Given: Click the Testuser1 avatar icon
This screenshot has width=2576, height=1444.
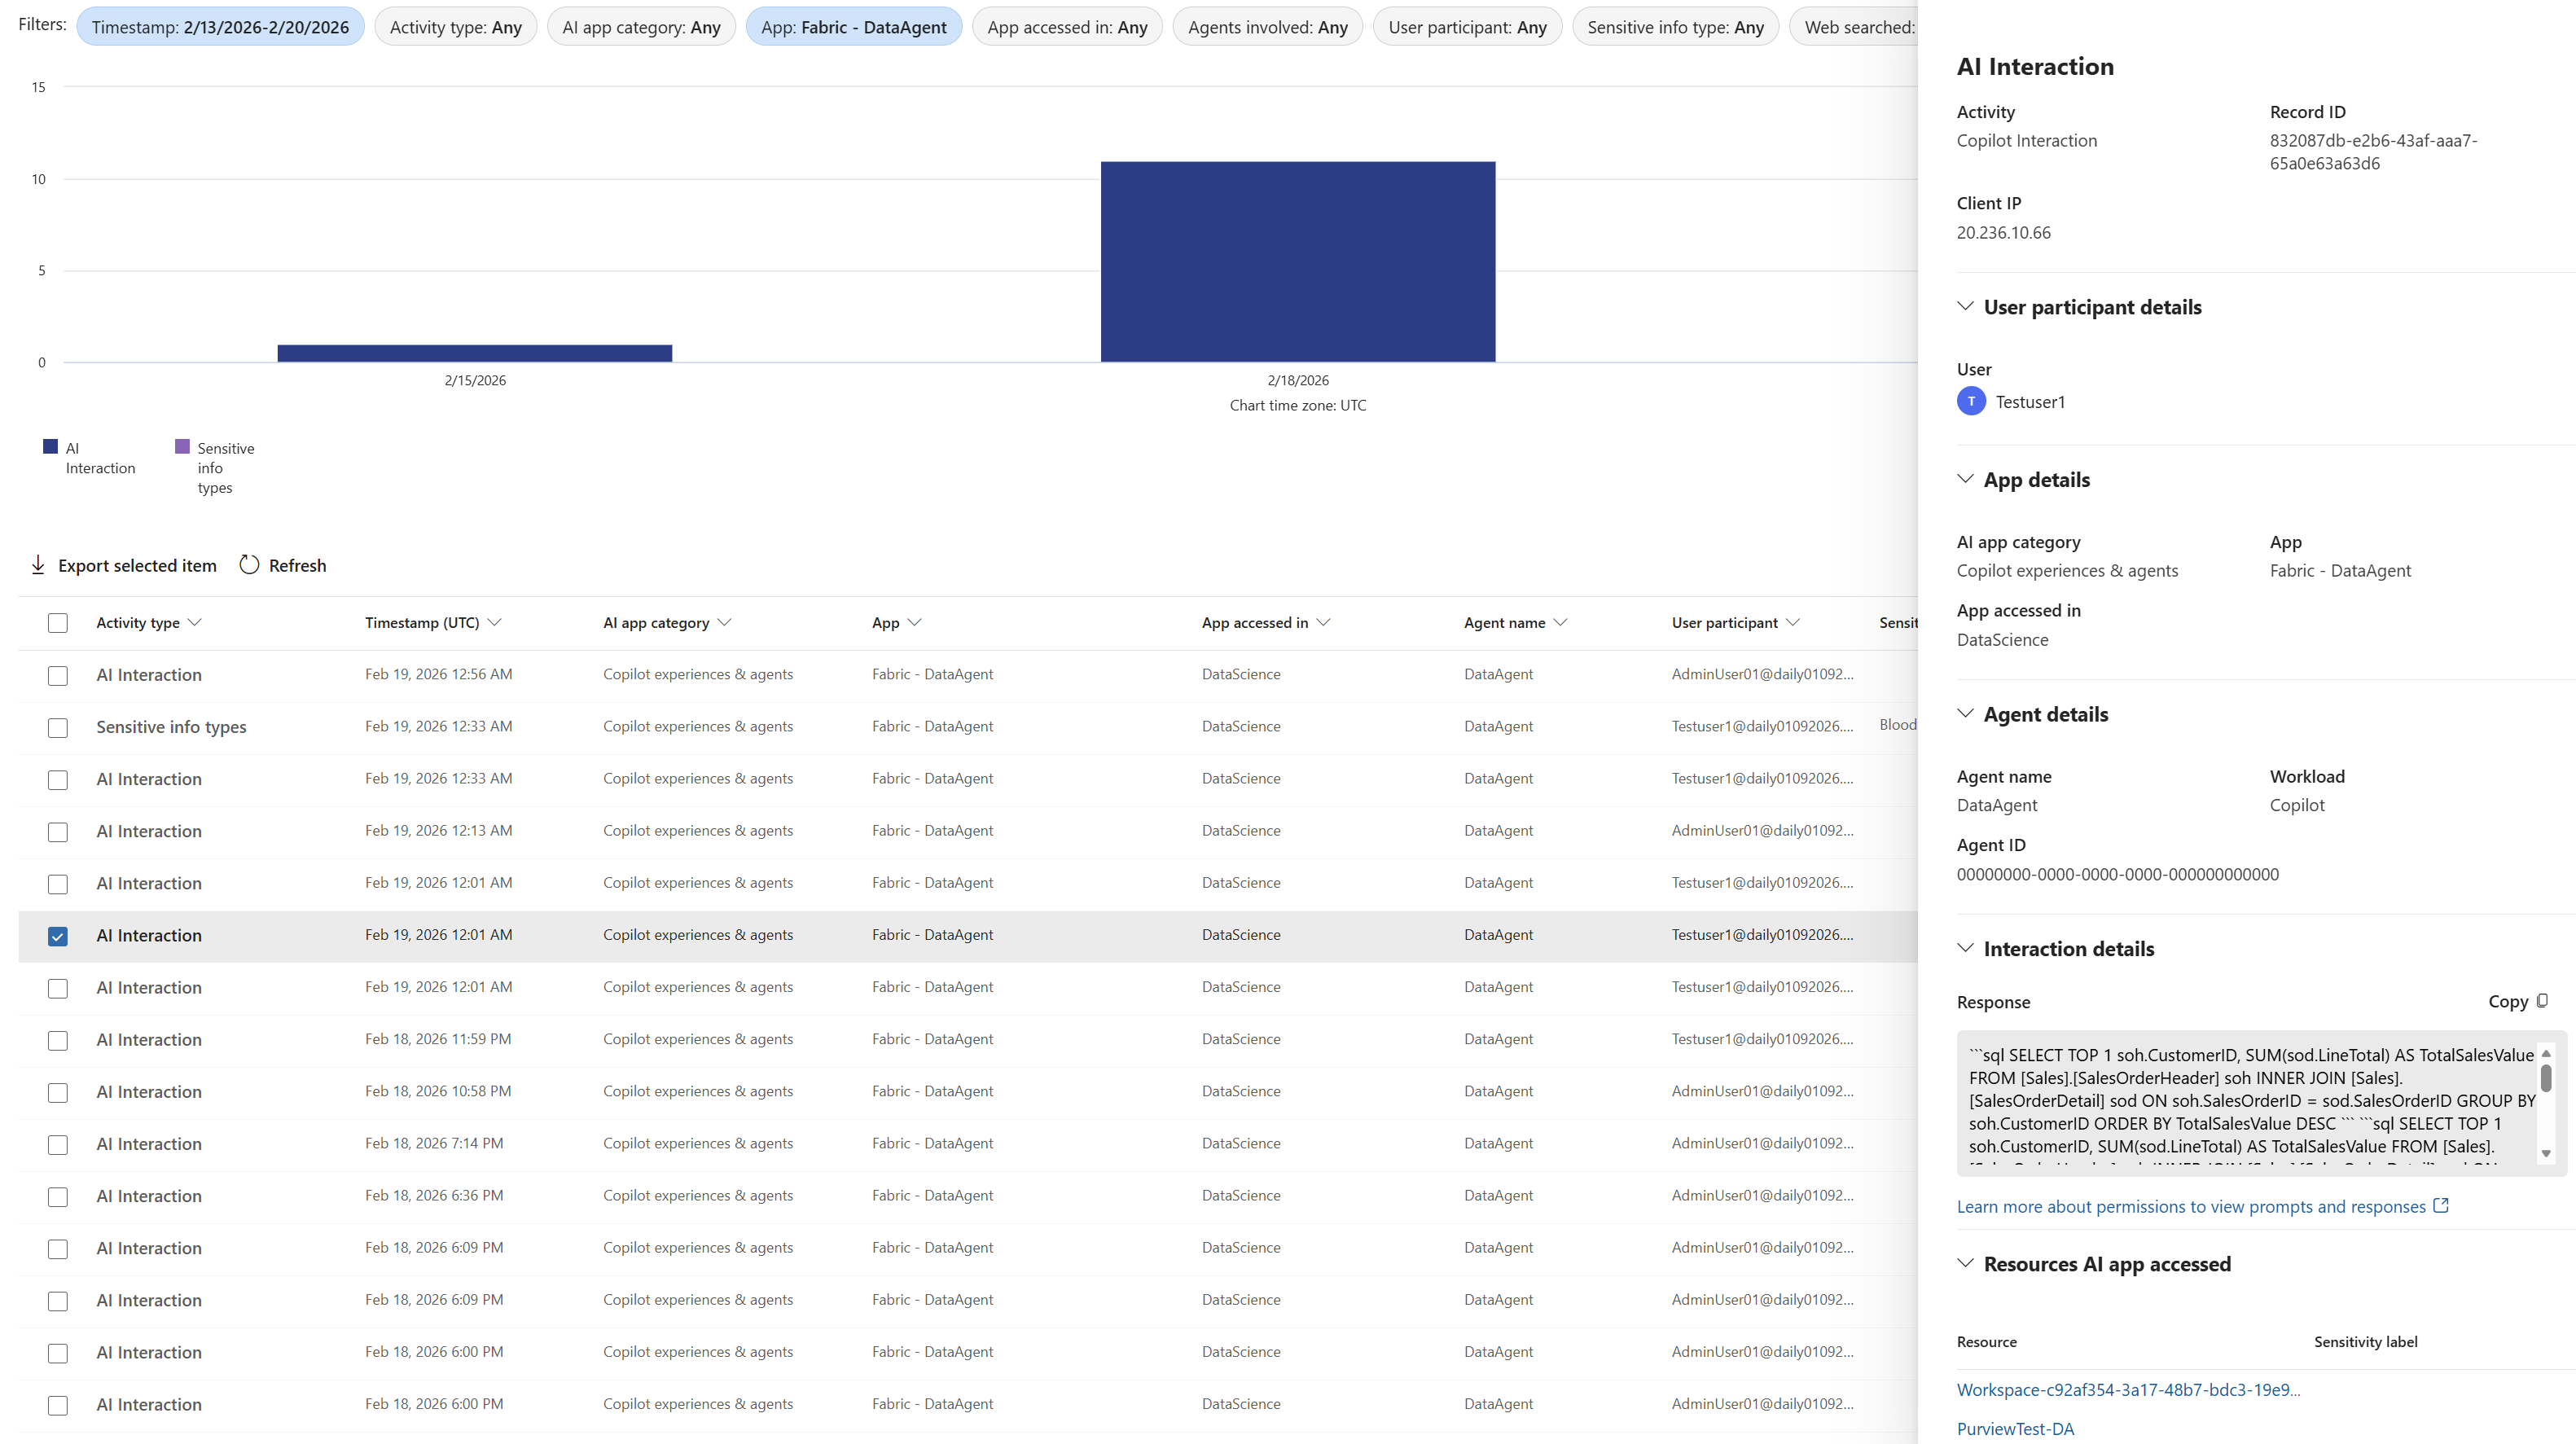Looking at the screenshot, I should (1971, 401).
